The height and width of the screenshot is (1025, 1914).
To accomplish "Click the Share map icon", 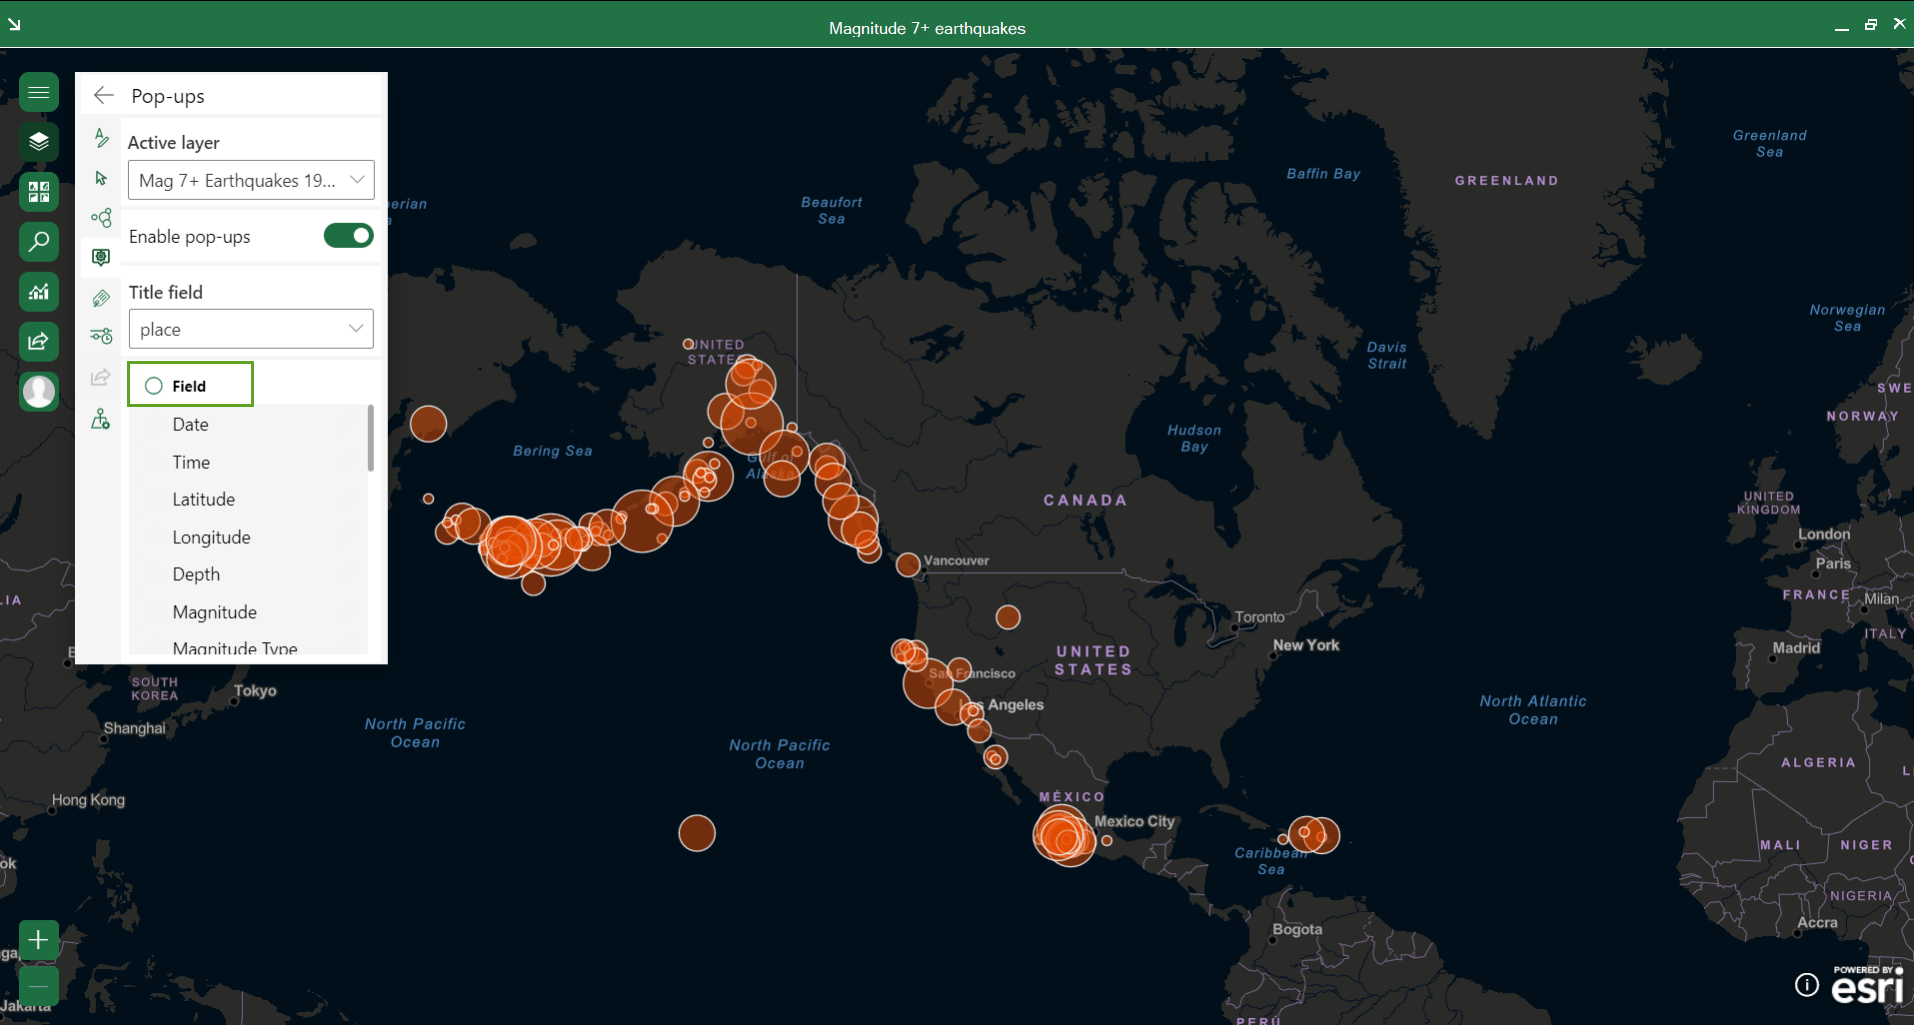I will pyautogui.click(x=39, y=342).
